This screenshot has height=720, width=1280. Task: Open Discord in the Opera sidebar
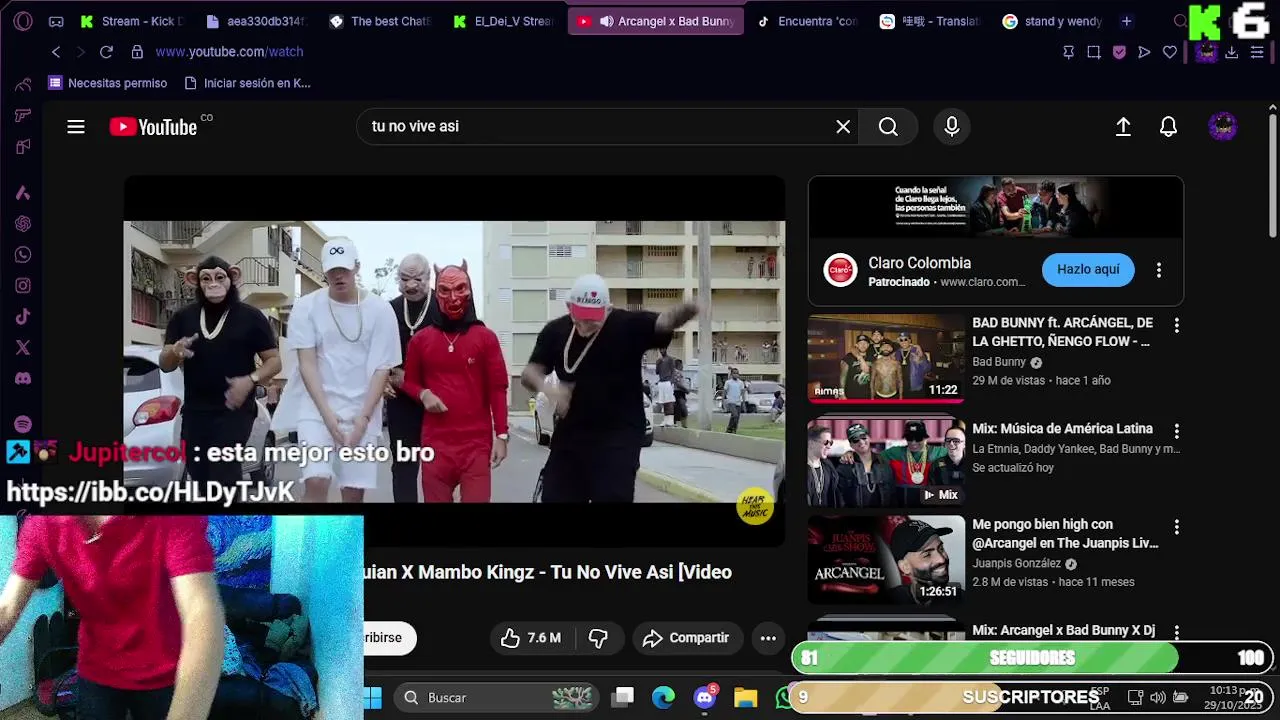(x=23, y=379)
